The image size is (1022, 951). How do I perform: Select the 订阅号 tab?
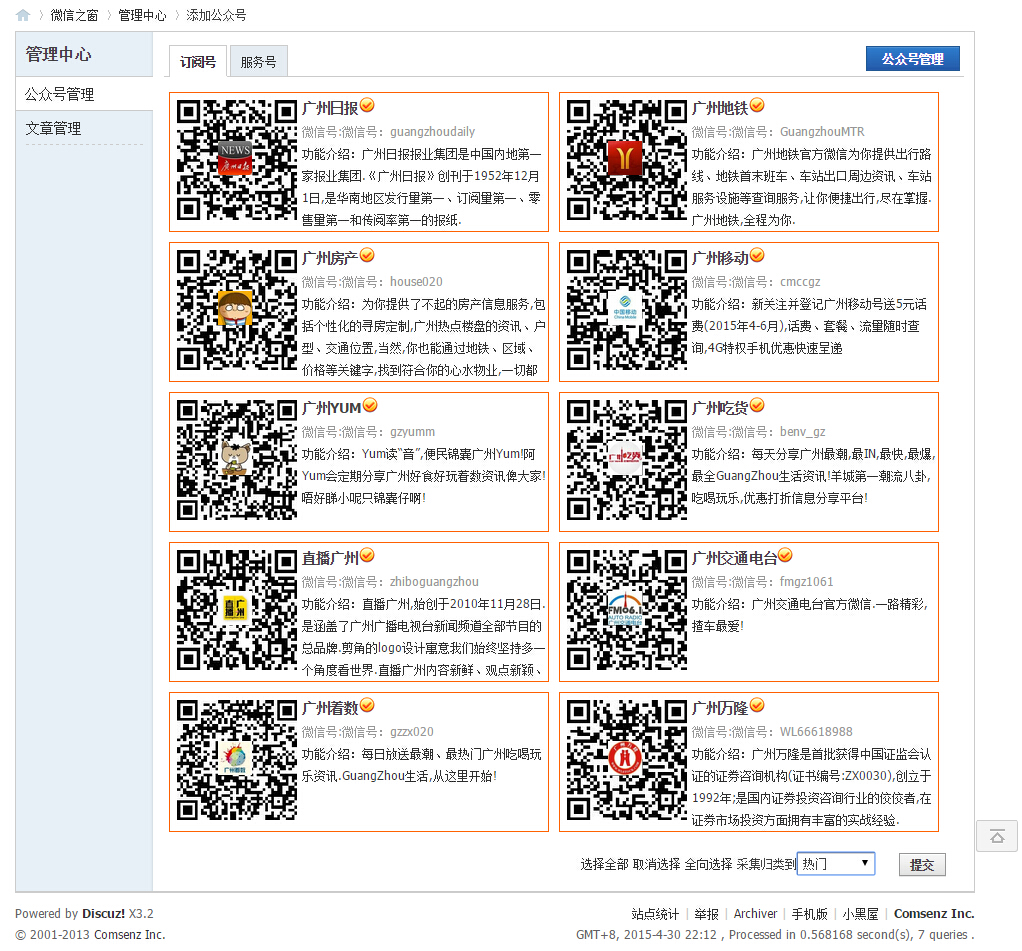coord(197,60)
